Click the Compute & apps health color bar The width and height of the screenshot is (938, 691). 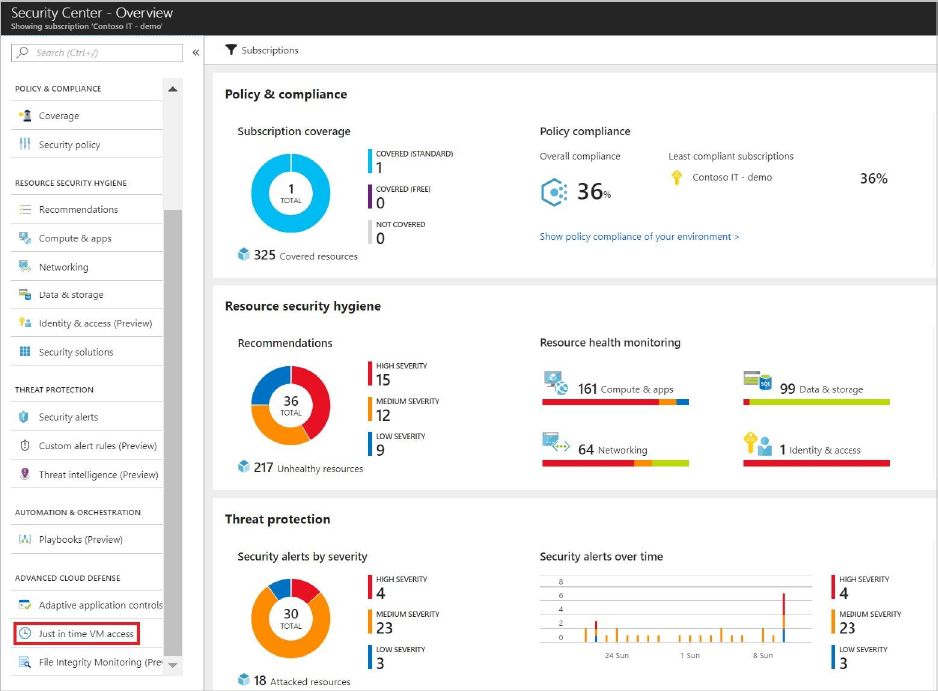coord(616,402)
